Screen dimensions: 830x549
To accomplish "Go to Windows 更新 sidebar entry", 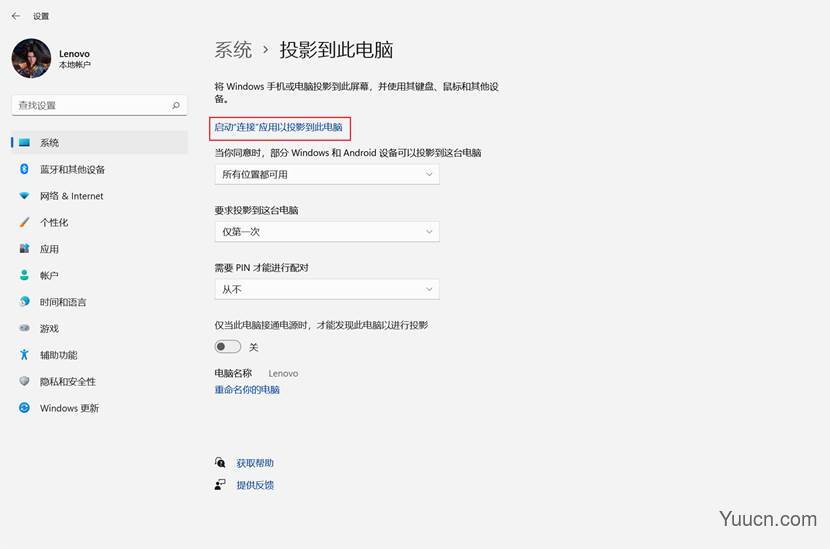I will coord(99,408).
